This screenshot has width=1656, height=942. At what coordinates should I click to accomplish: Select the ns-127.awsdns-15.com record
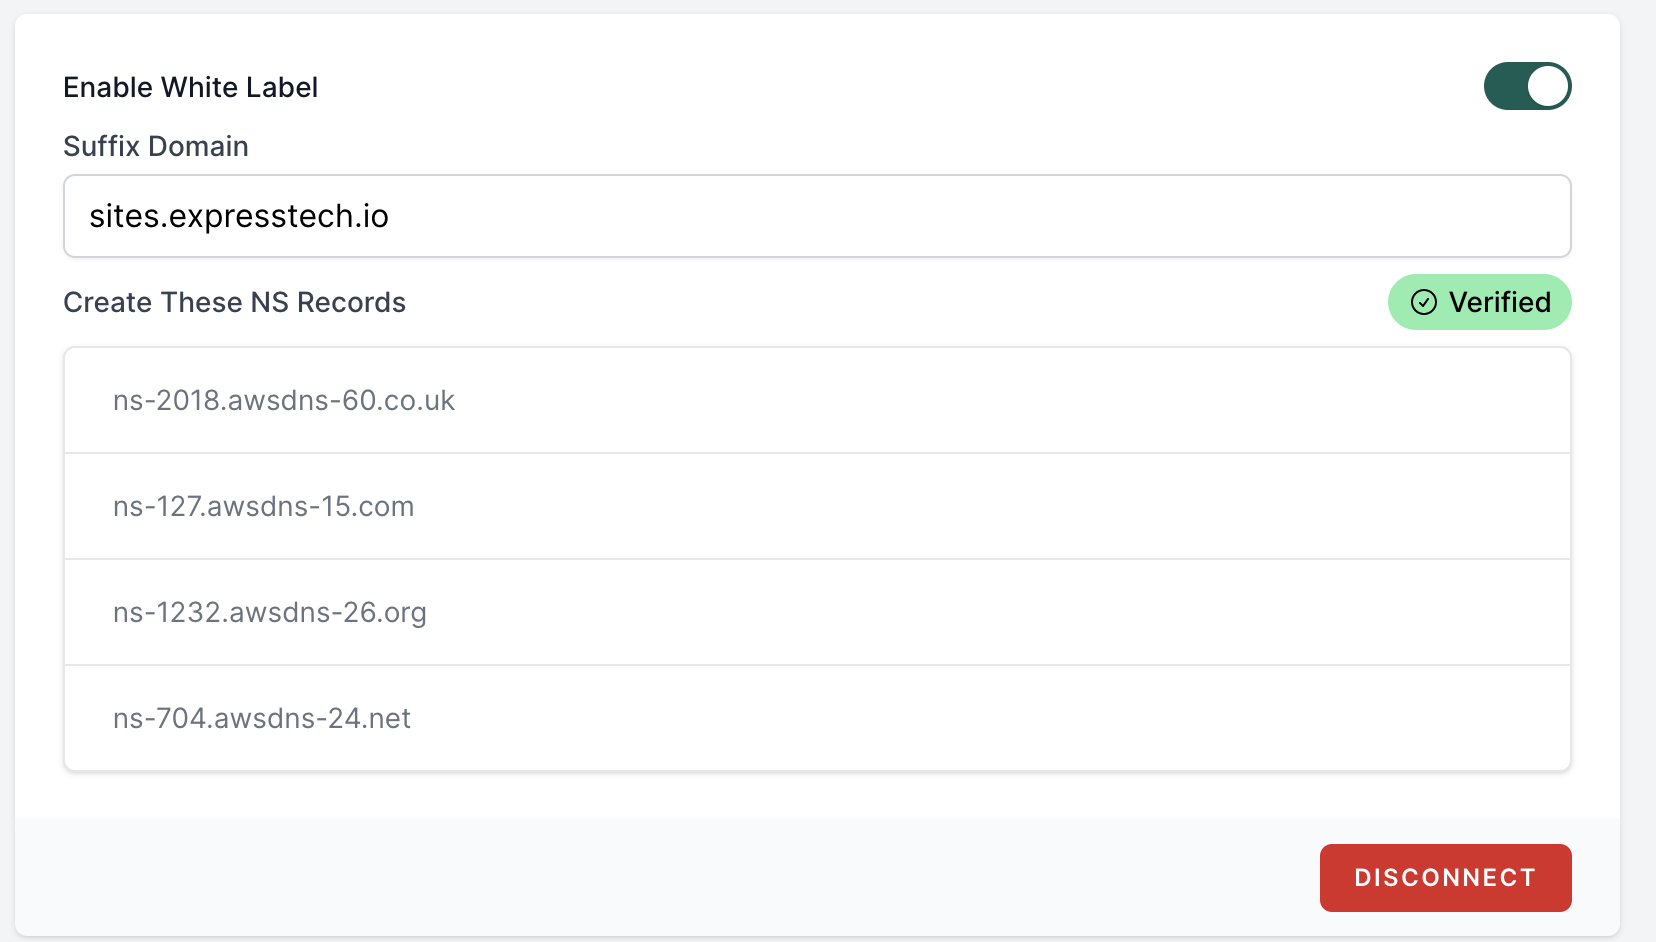[x=817, y=506]
